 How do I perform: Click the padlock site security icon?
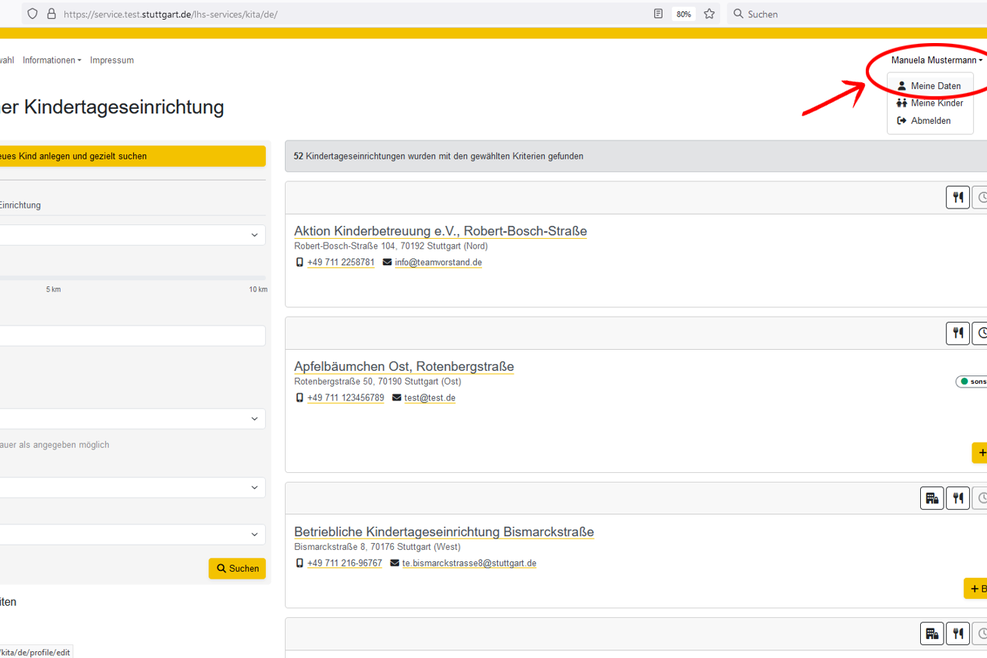pos(51,14)
